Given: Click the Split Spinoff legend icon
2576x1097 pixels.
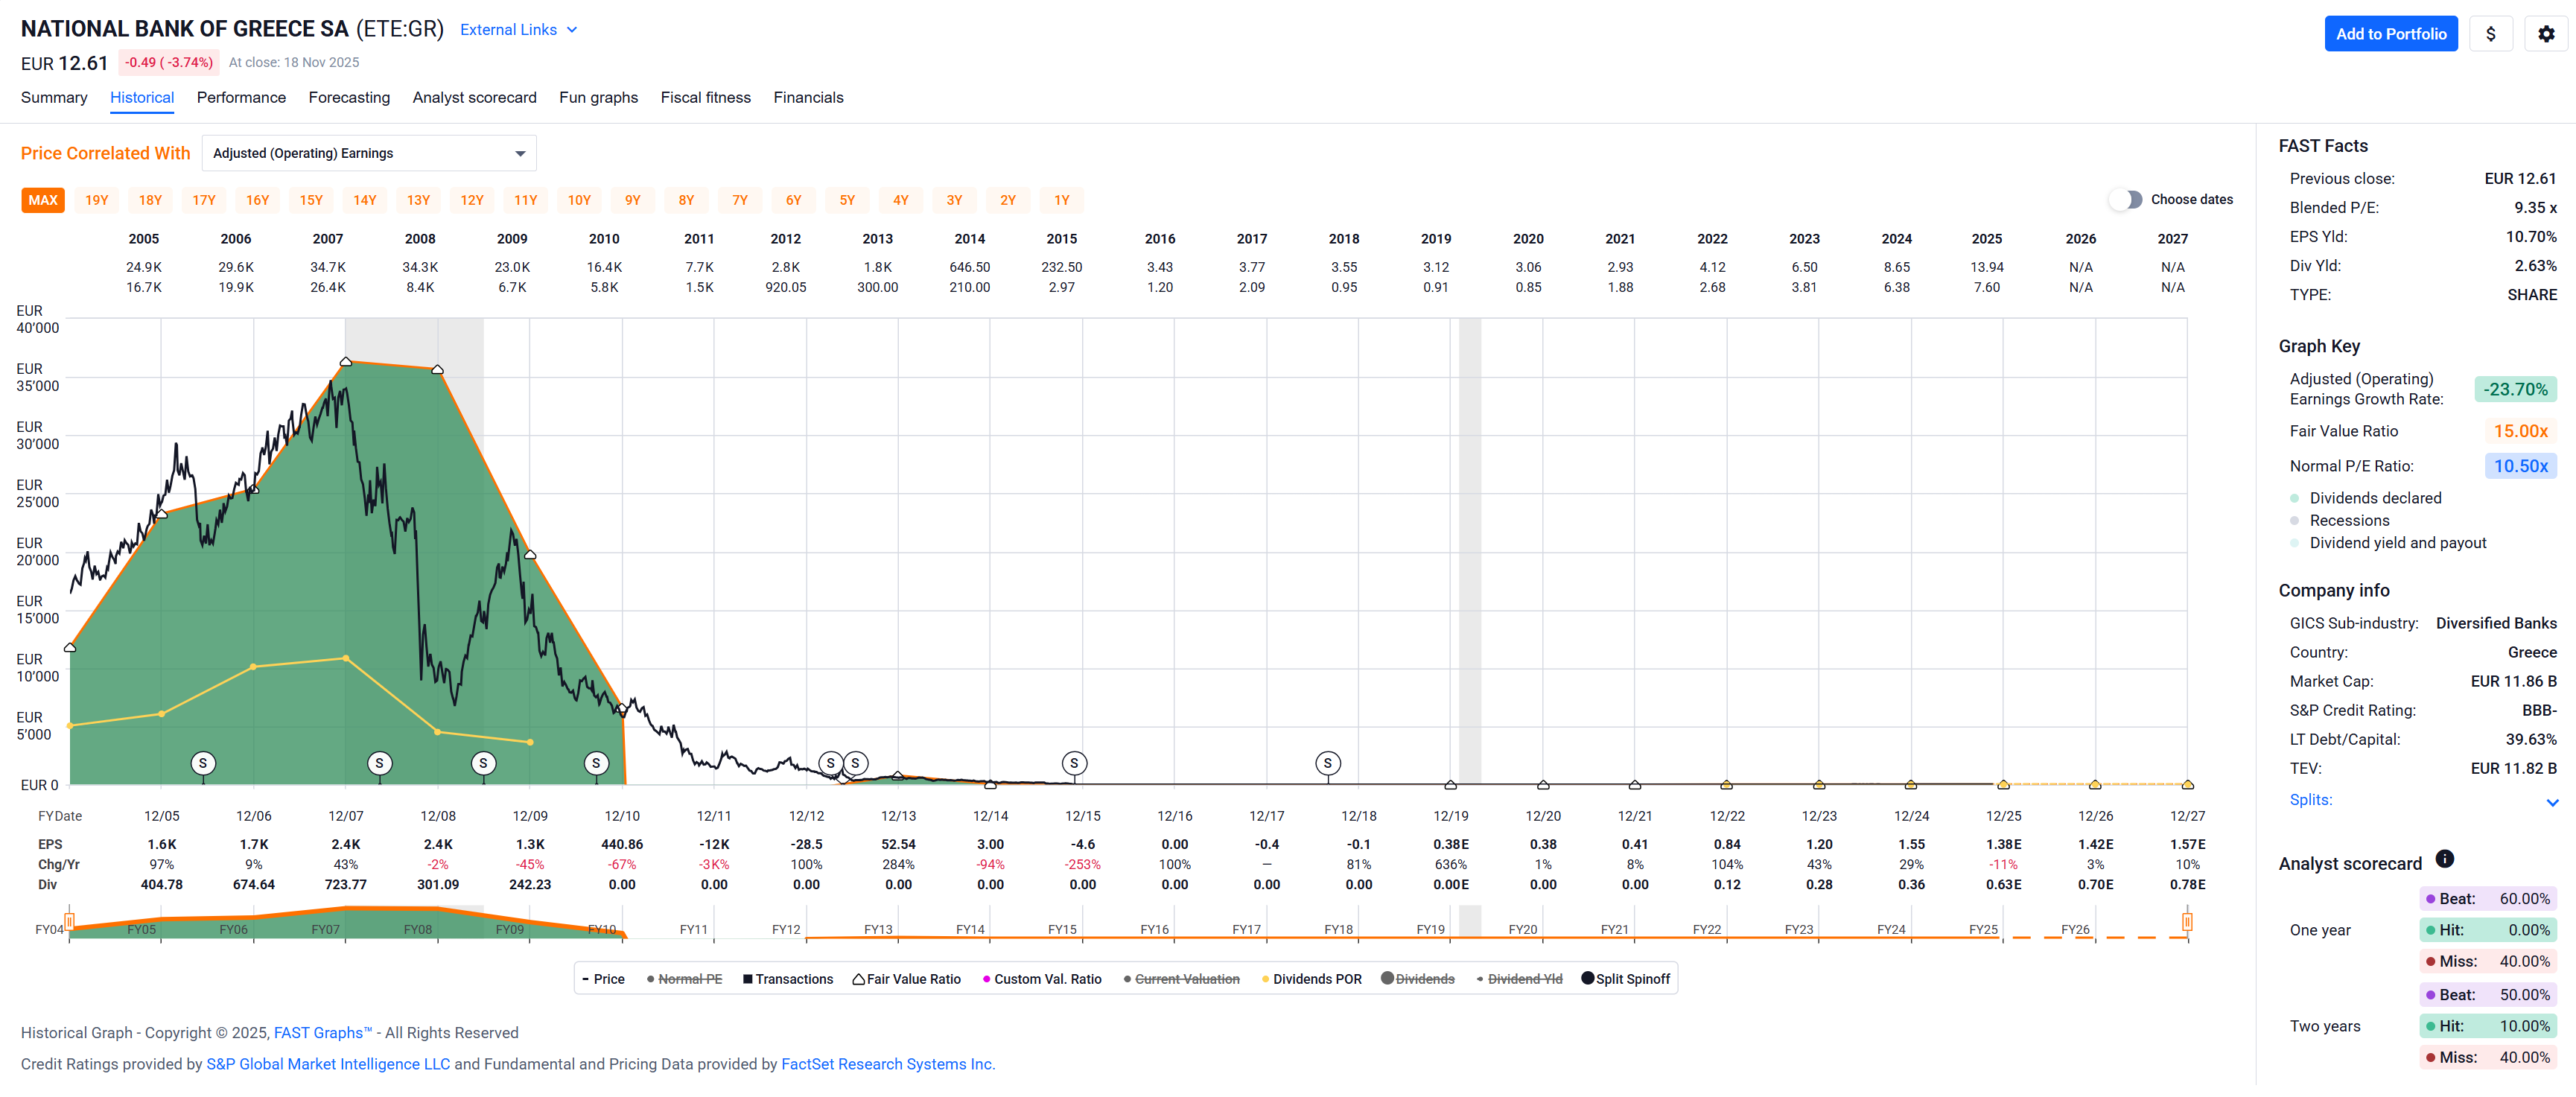Looking at the screenshot, I should [x=1587, y=978].
